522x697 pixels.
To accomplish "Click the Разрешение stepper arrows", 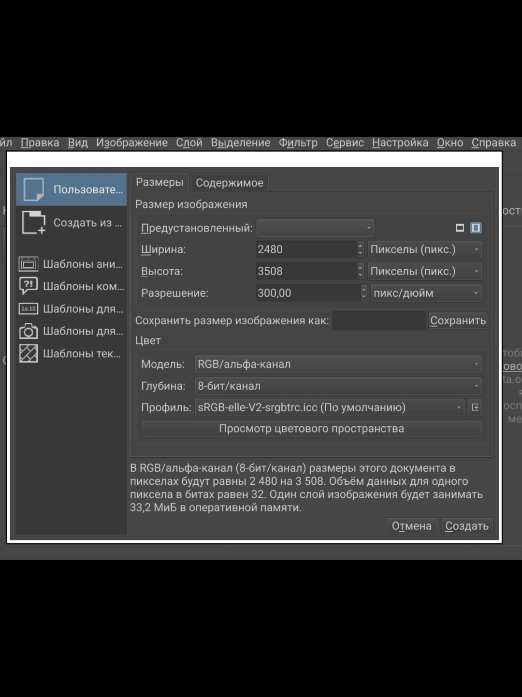I will [x=364, y=293].
